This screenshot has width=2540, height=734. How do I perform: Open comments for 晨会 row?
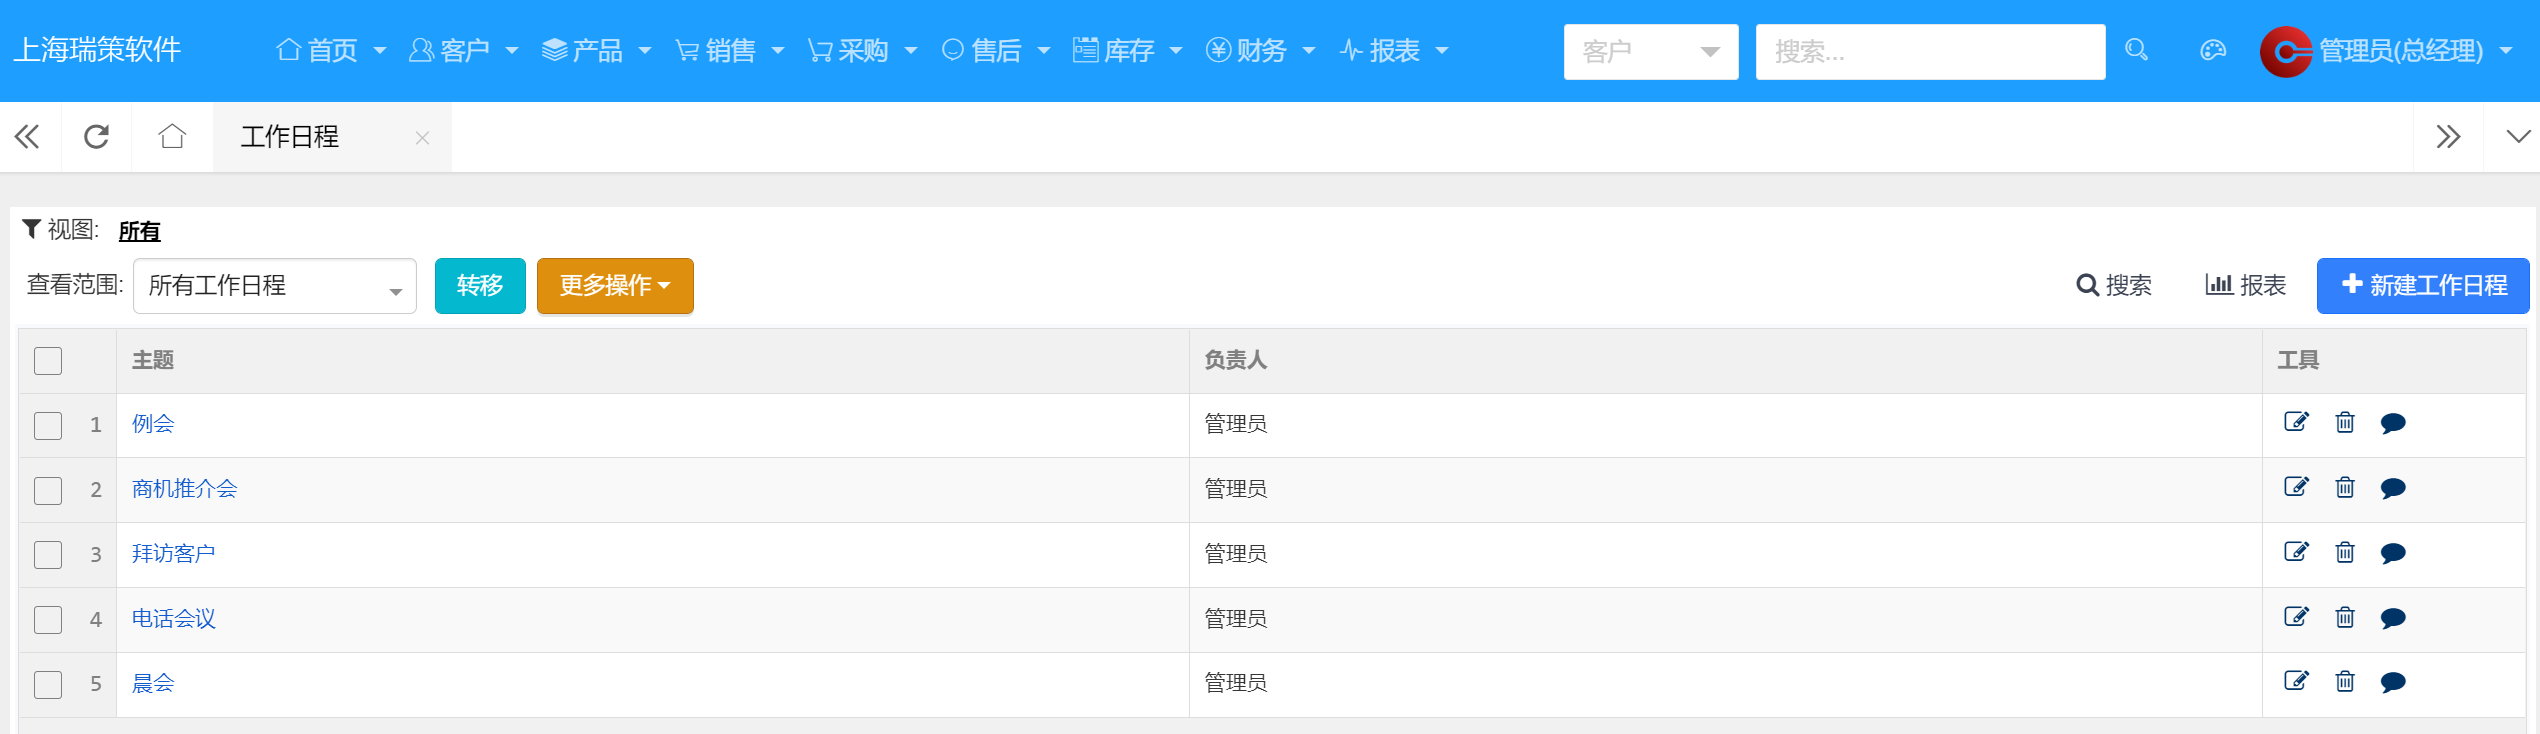(x=2393, y=683)
